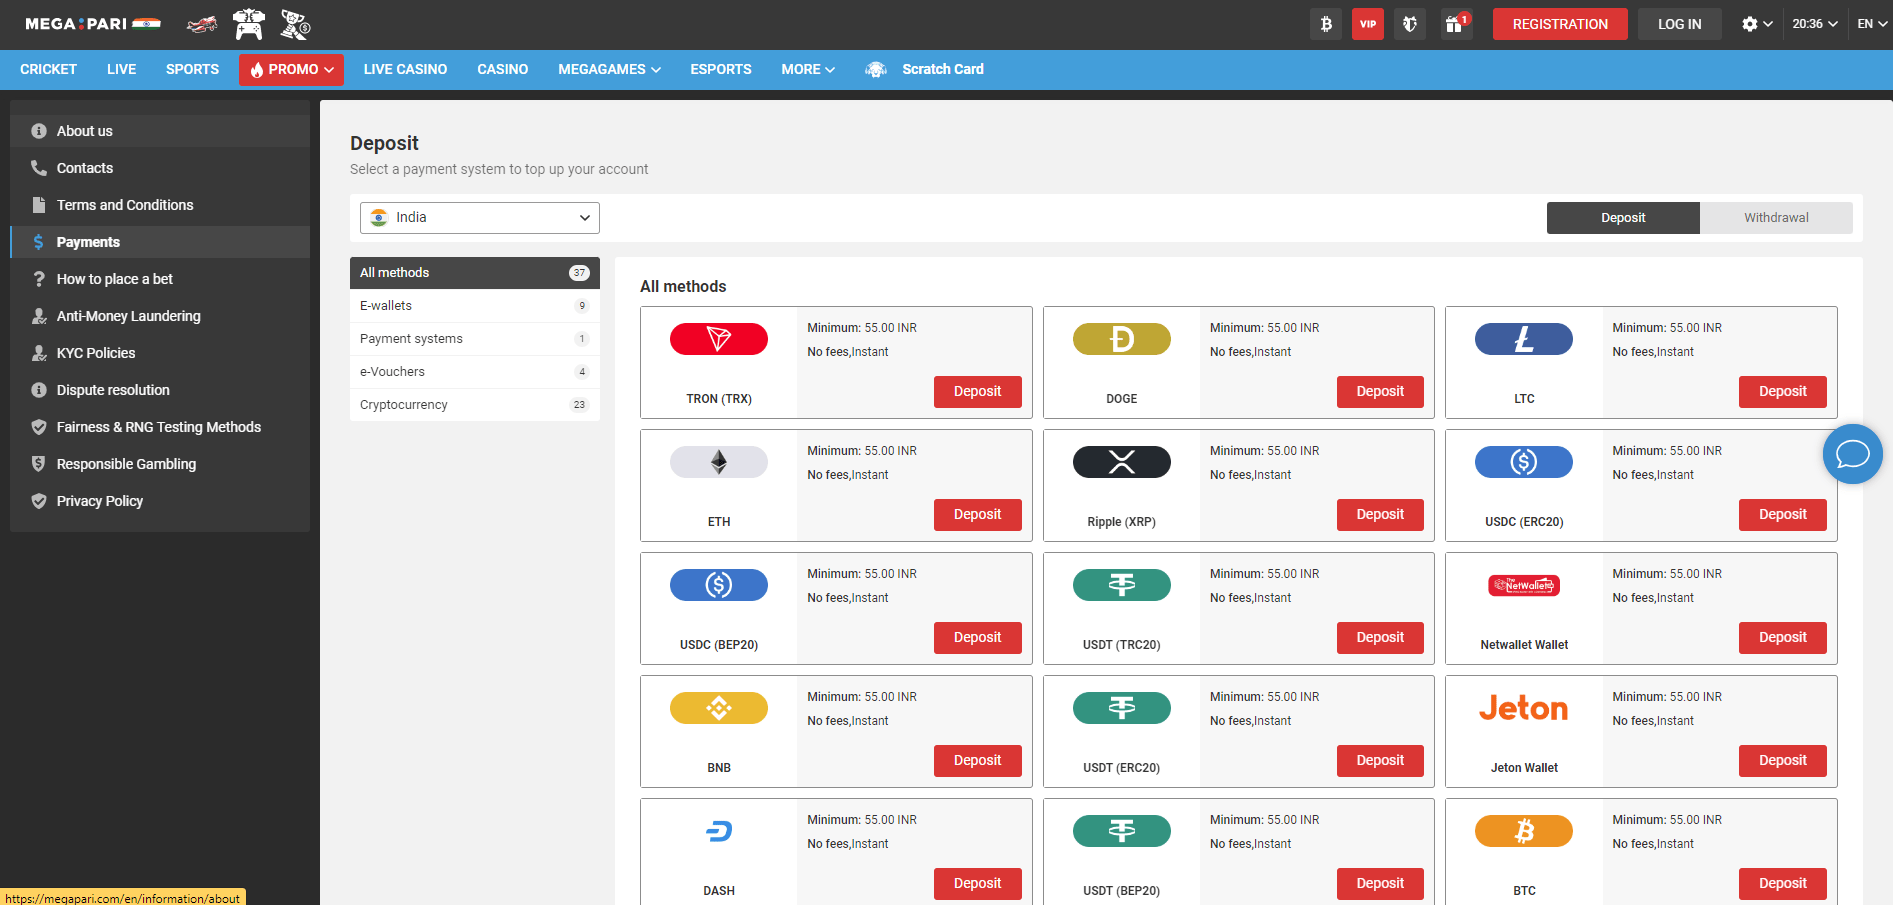The image size is (1893, 905).
Task: Go to ESPORTS section
Action: coord(721,69)
